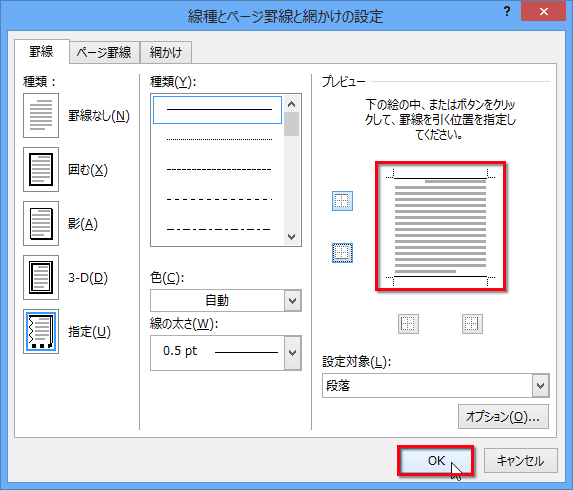This screenshot has height=490, width=573.
Task: Select the solid line style in the list
Action: click(x=217, y=110)
